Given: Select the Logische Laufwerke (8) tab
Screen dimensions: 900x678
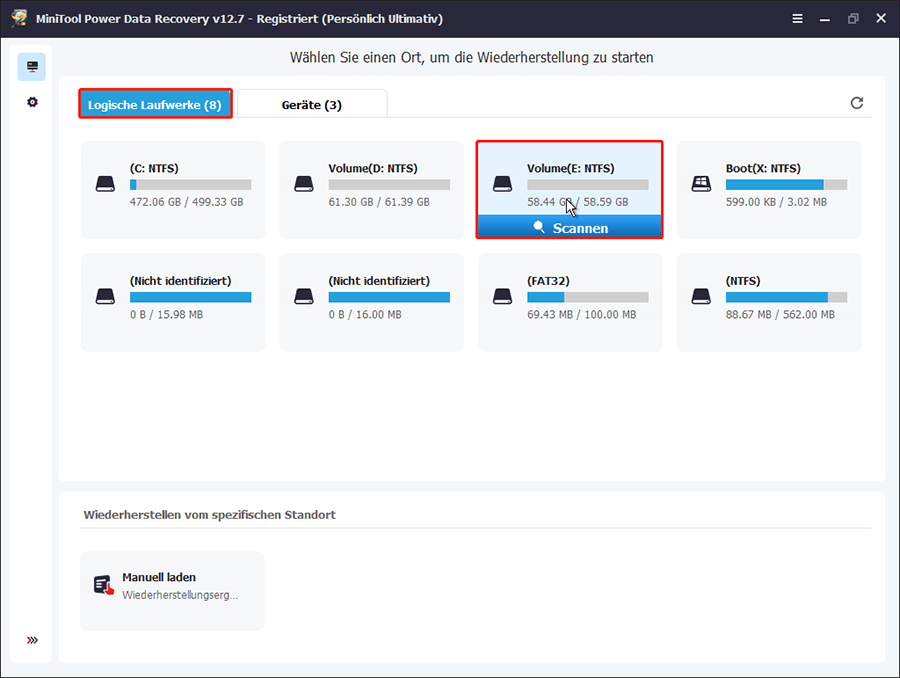Looking at the screenshot, I should [x=155, y=103].
